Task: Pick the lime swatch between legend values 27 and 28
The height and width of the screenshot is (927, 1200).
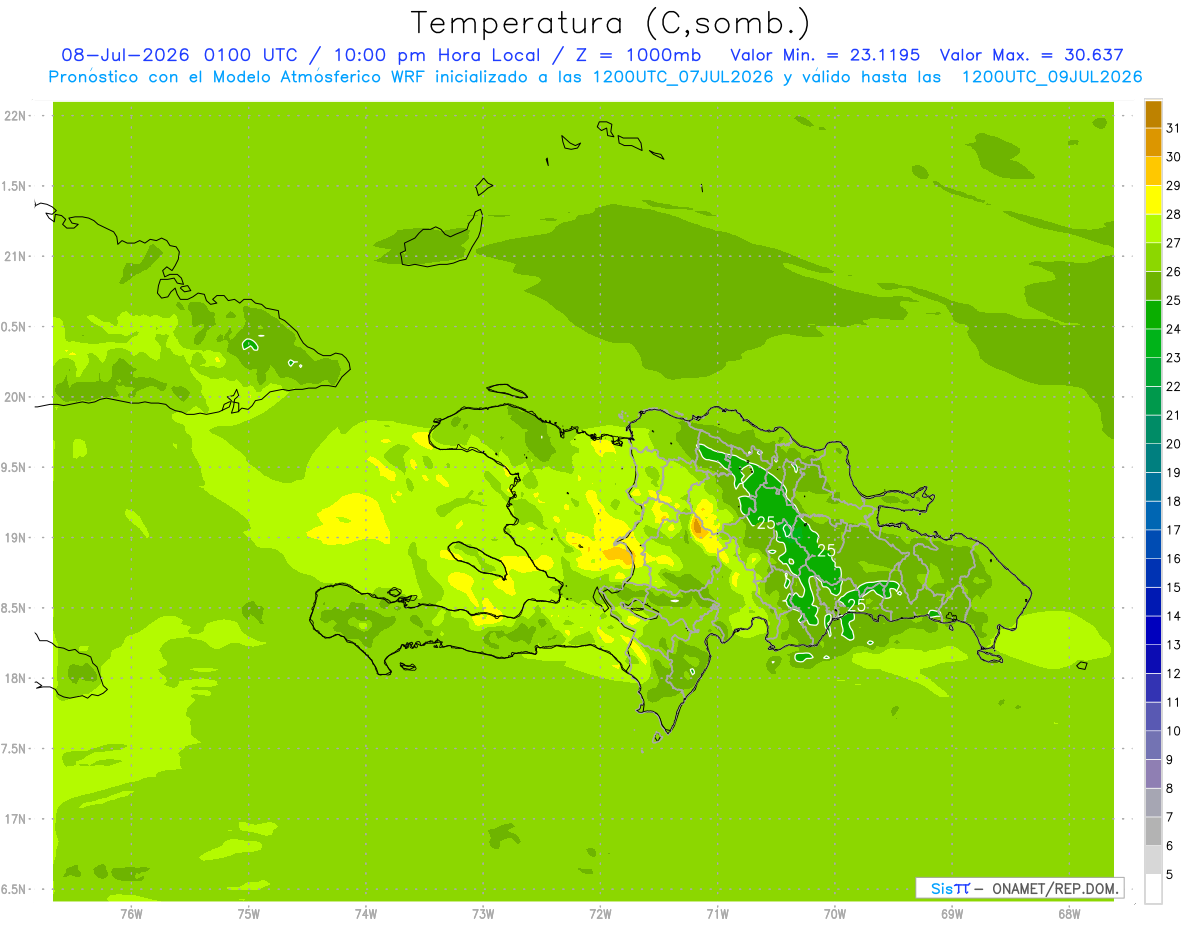Action: pos(1153,228)
